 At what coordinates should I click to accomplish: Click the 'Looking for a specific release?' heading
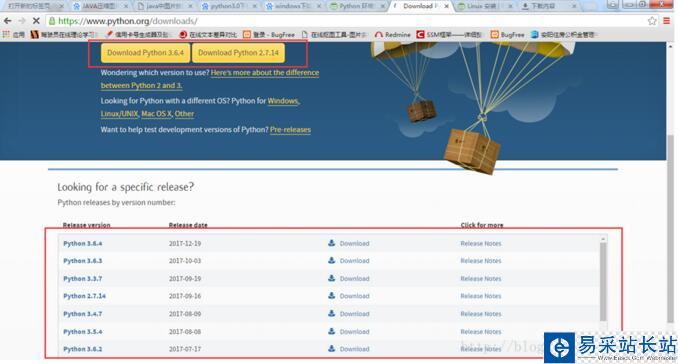pos(126,187)
